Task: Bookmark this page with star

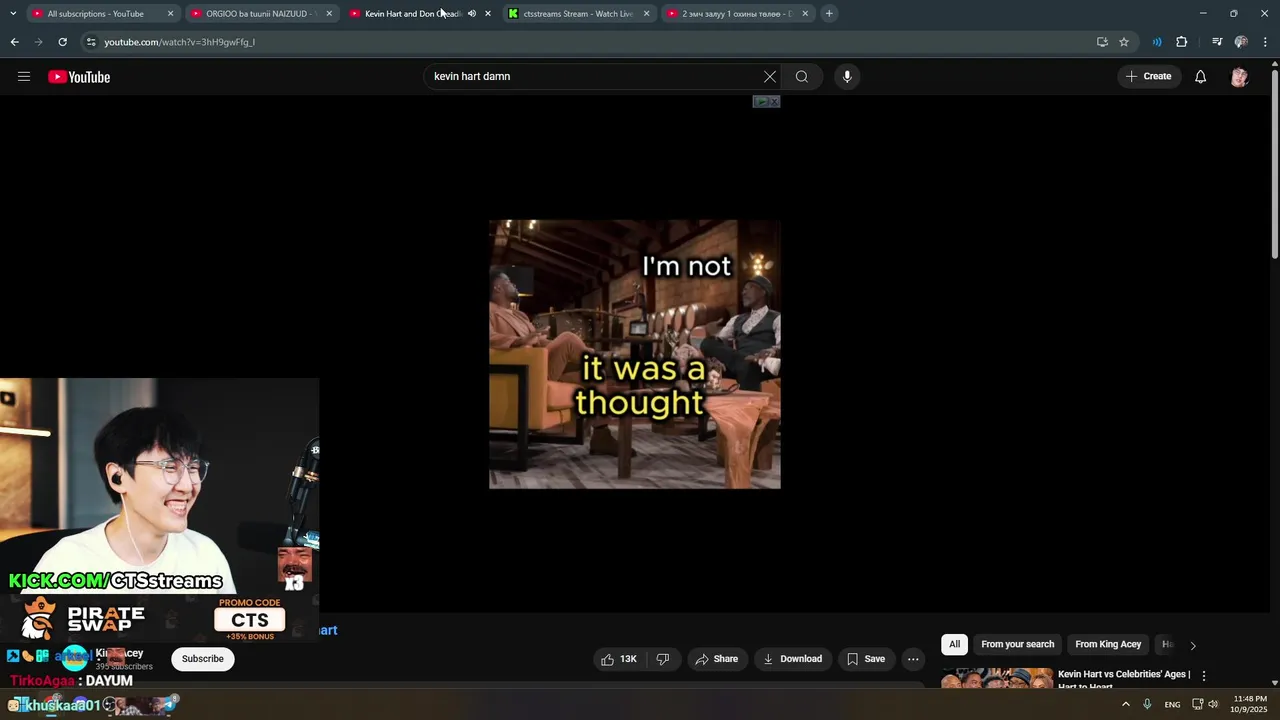Action: (1124, 42)
